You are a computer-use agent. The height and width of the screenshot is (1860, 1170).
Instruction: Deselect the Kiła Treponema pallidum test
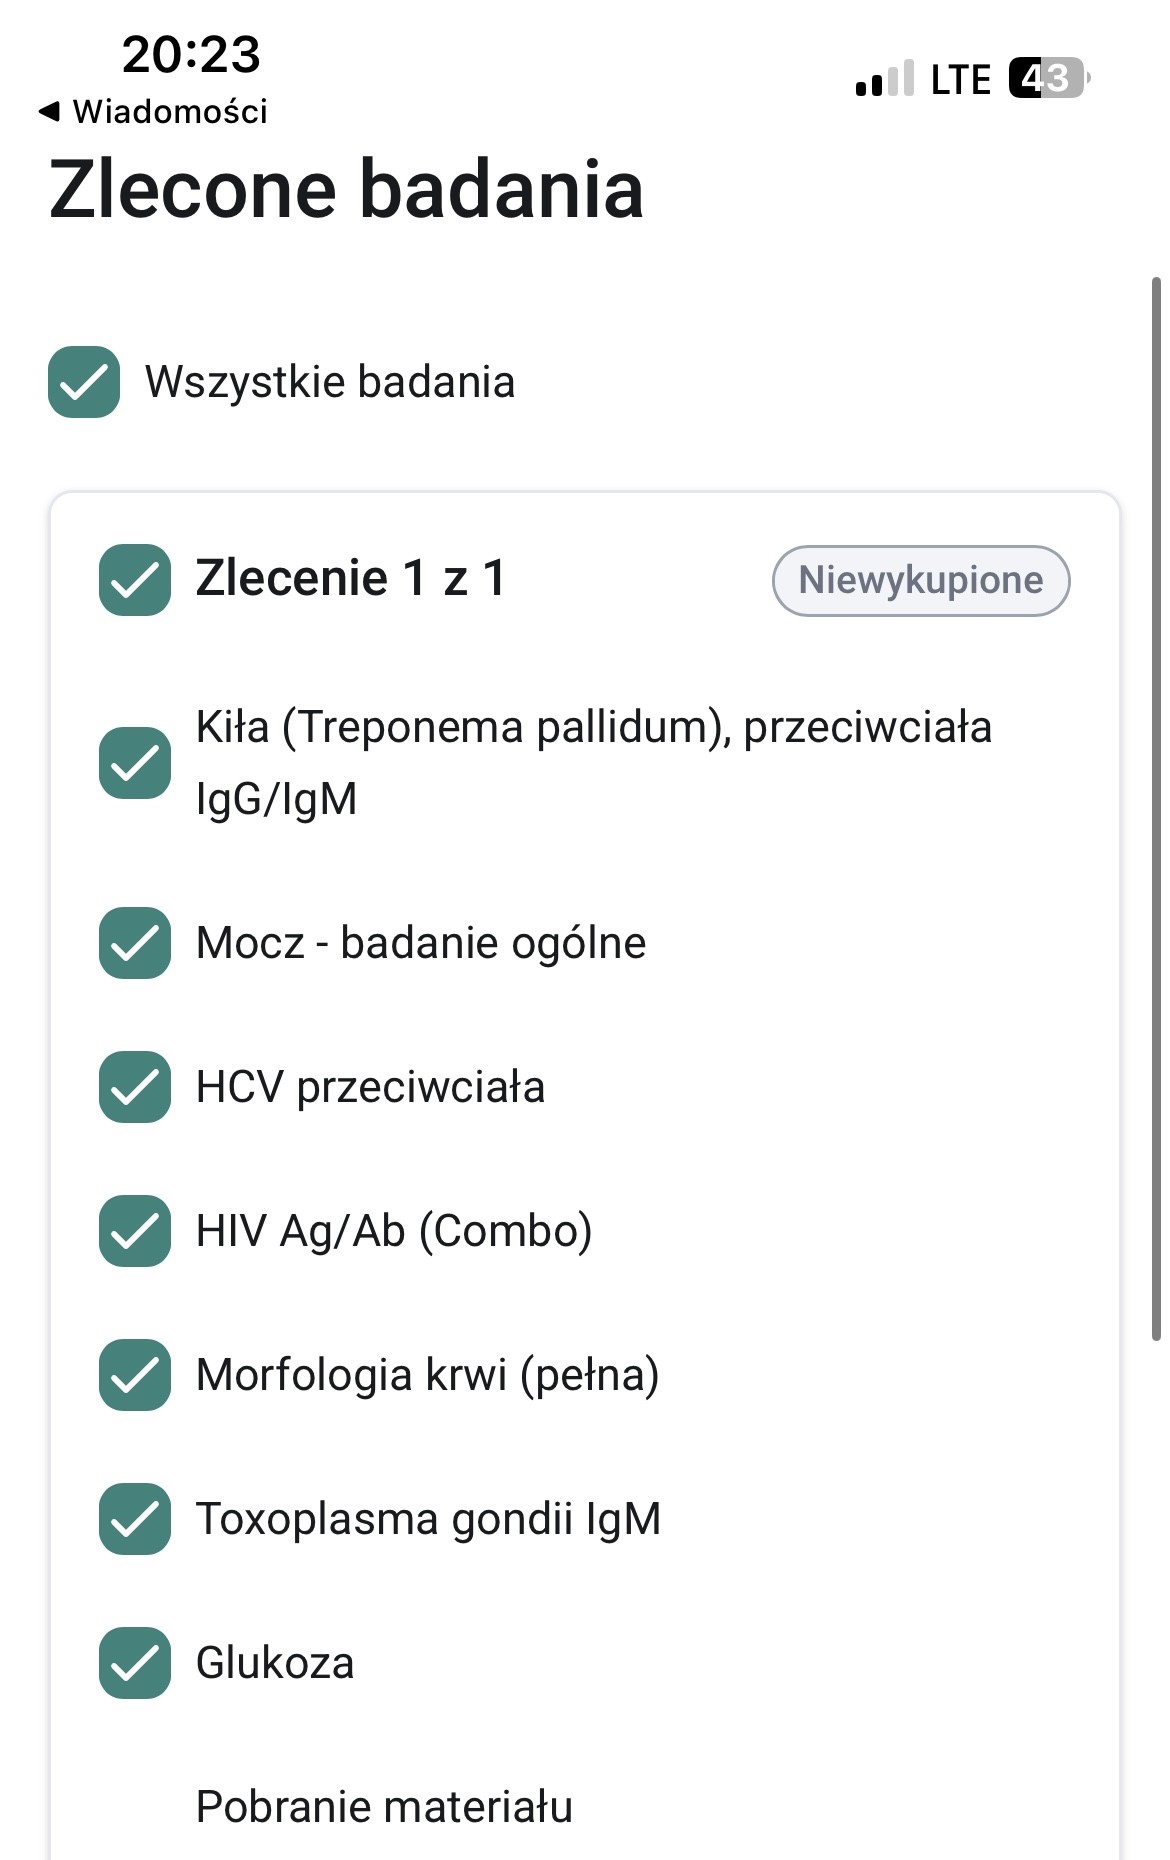(135, 763)
